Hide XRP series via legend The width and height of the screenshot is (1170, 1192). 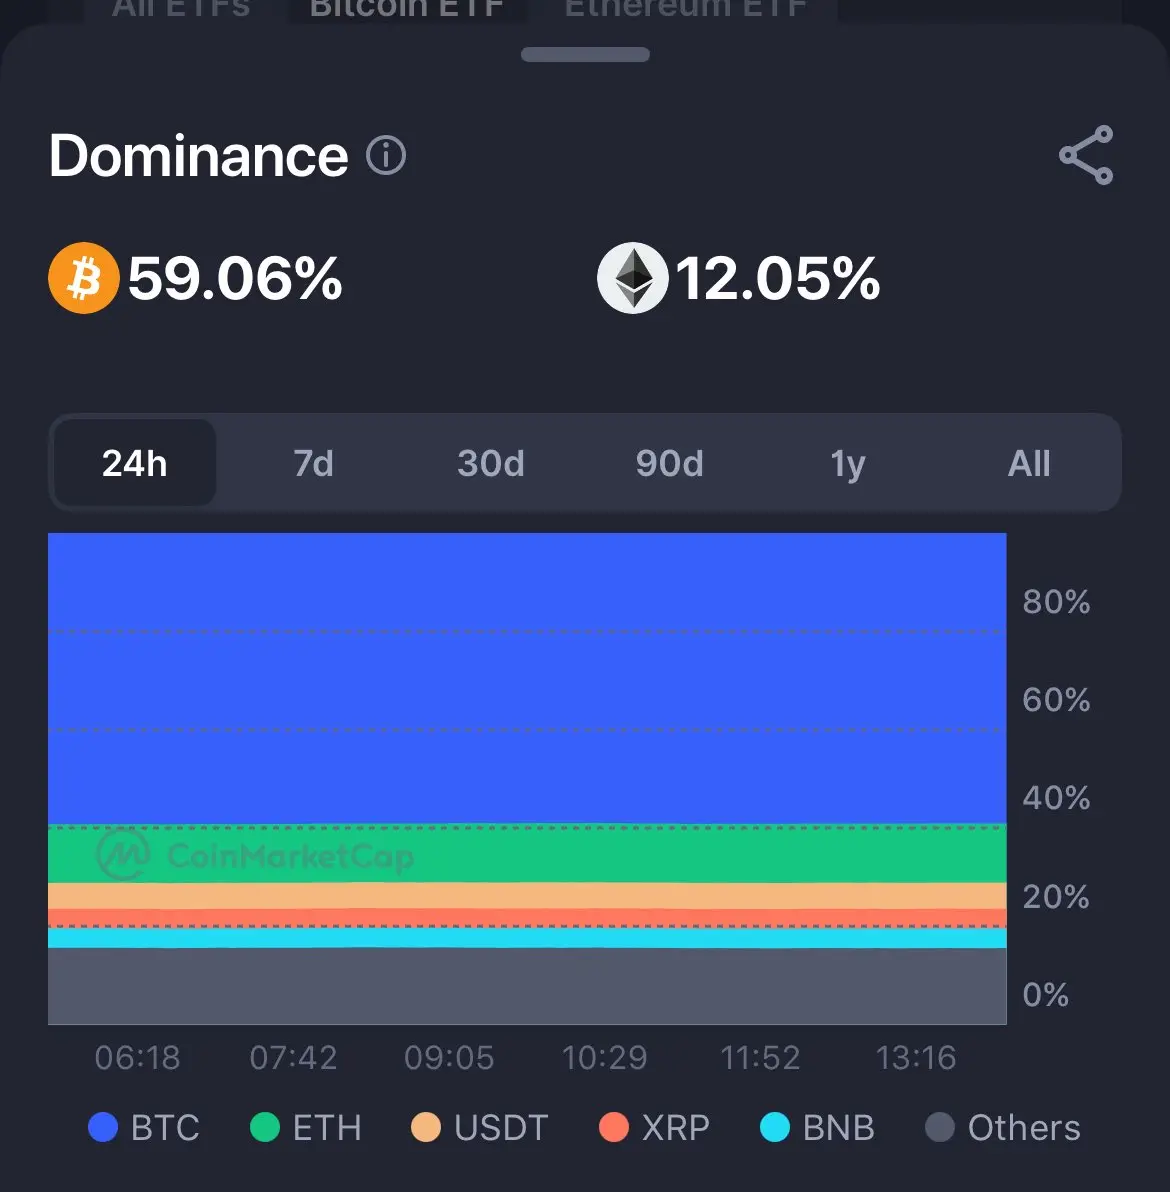point(654,1128)
